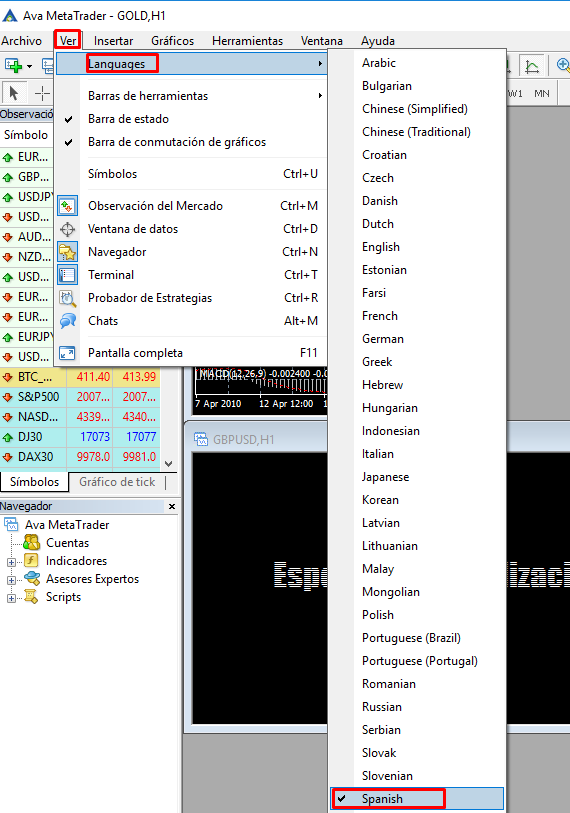
Task: Click the chart shift toolbar icon
Action: [x=532, y=66]
